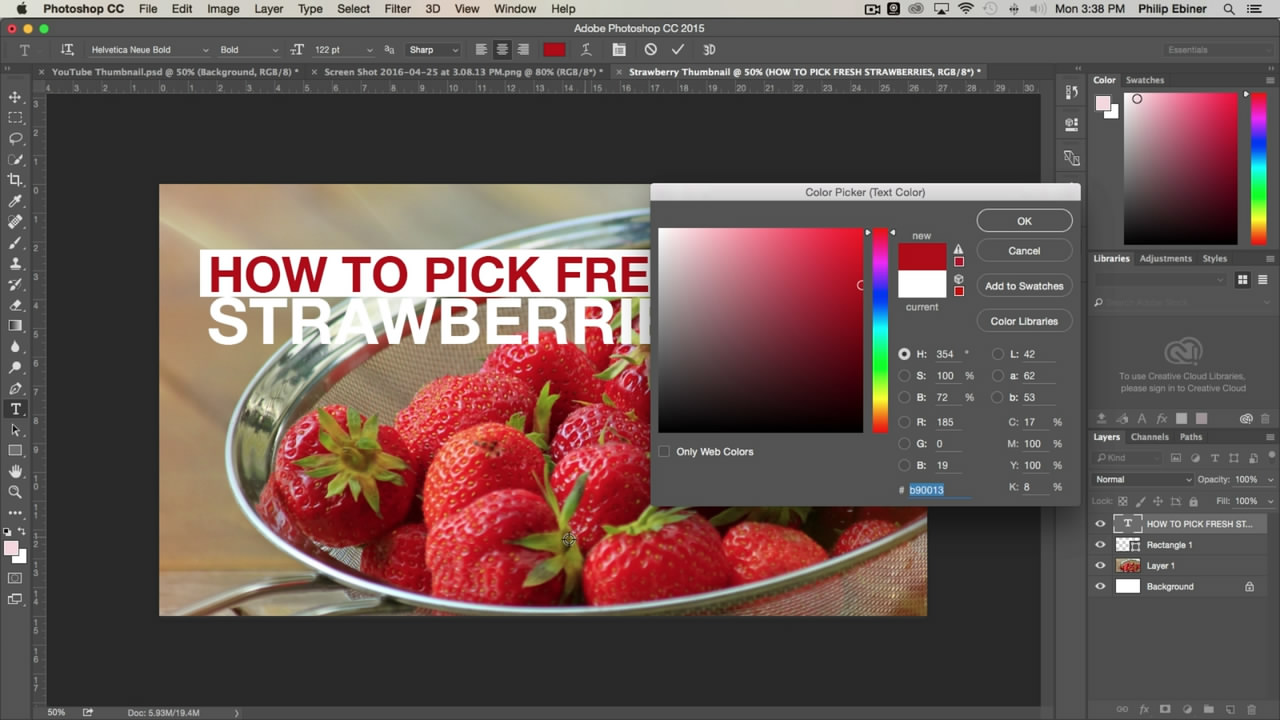Click the Add to Swatches button
This screenshot has height=720, width=1280.
1024,286
